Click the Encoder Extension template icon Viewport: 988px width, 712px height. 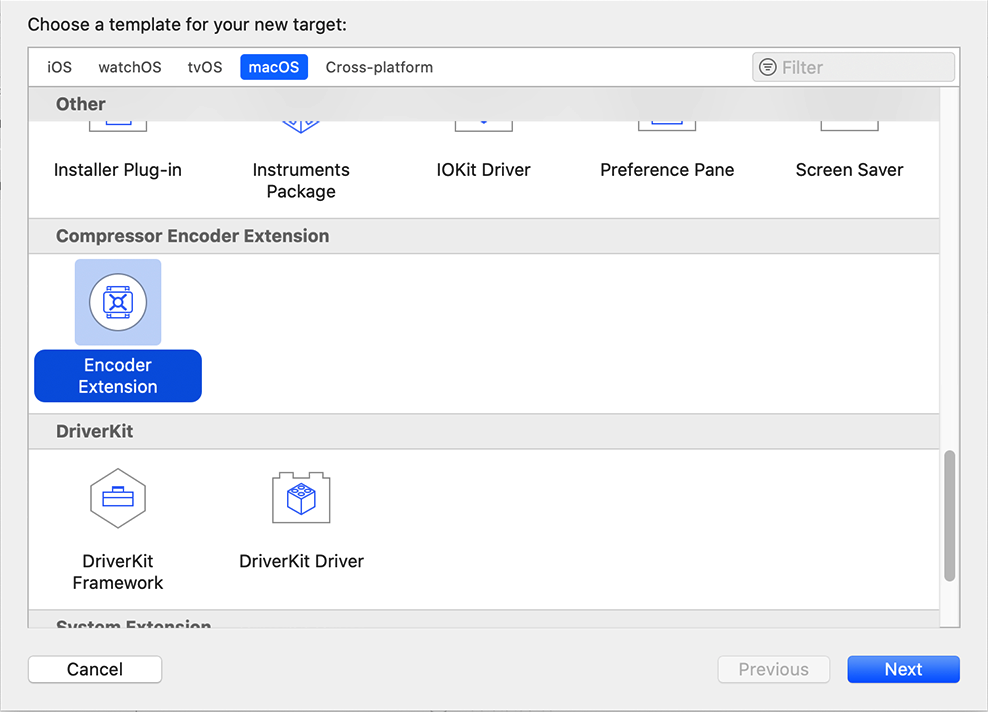[x=117, y=301]
